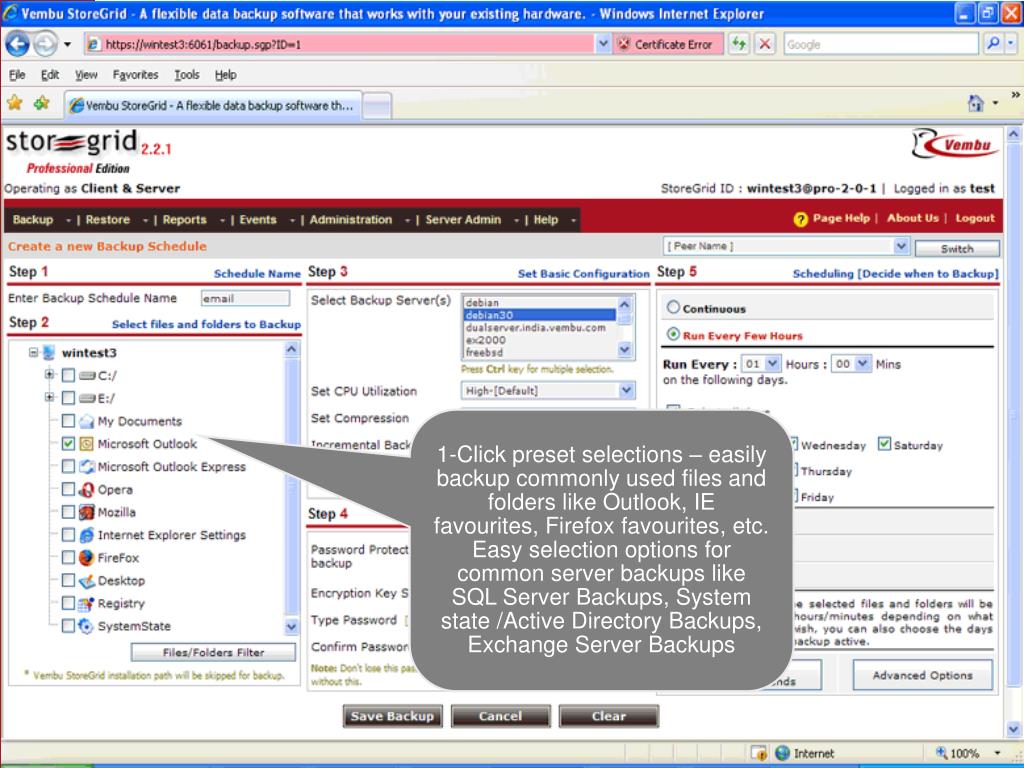Click the Stop loading red X icon
This screenshot has width=1024, height=768.
coord(765,44)
